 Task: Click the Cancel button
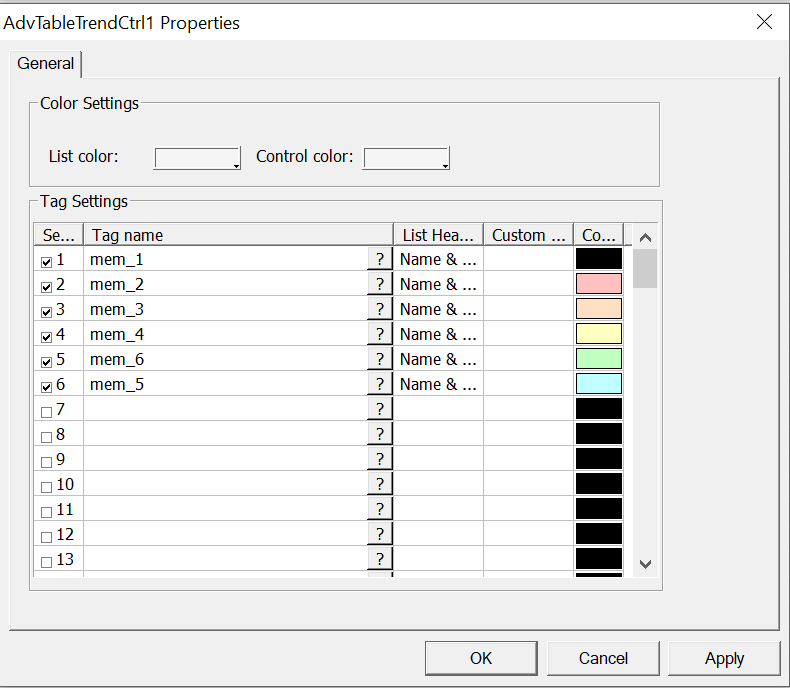tap(603, 658)
